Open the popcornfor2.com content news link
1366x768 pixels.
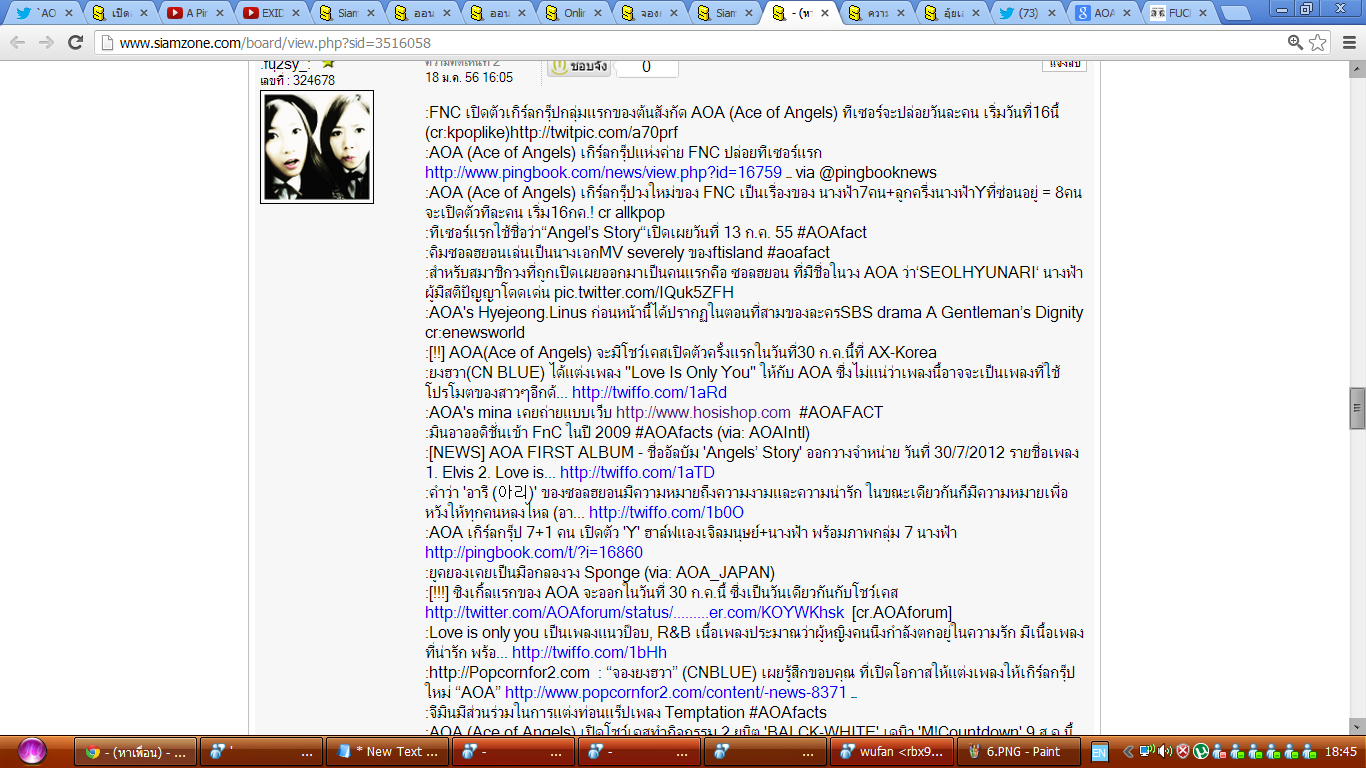676,692
